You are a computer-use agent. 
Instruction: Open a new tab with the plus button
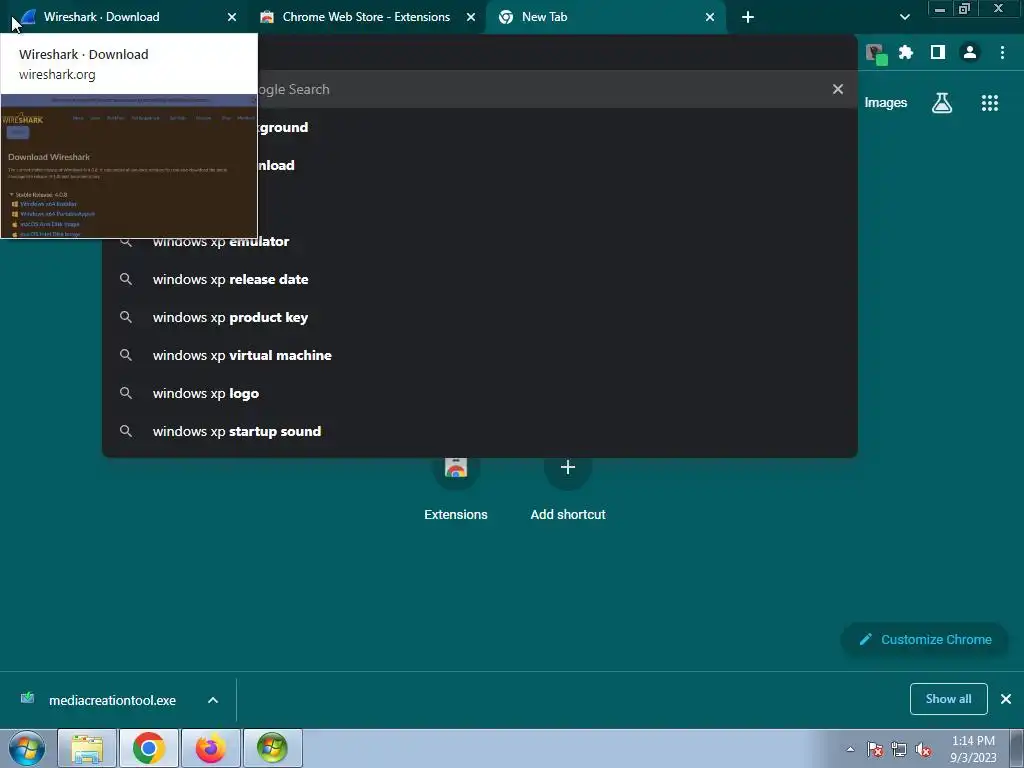pyautogui.click(x=748, y=17)
